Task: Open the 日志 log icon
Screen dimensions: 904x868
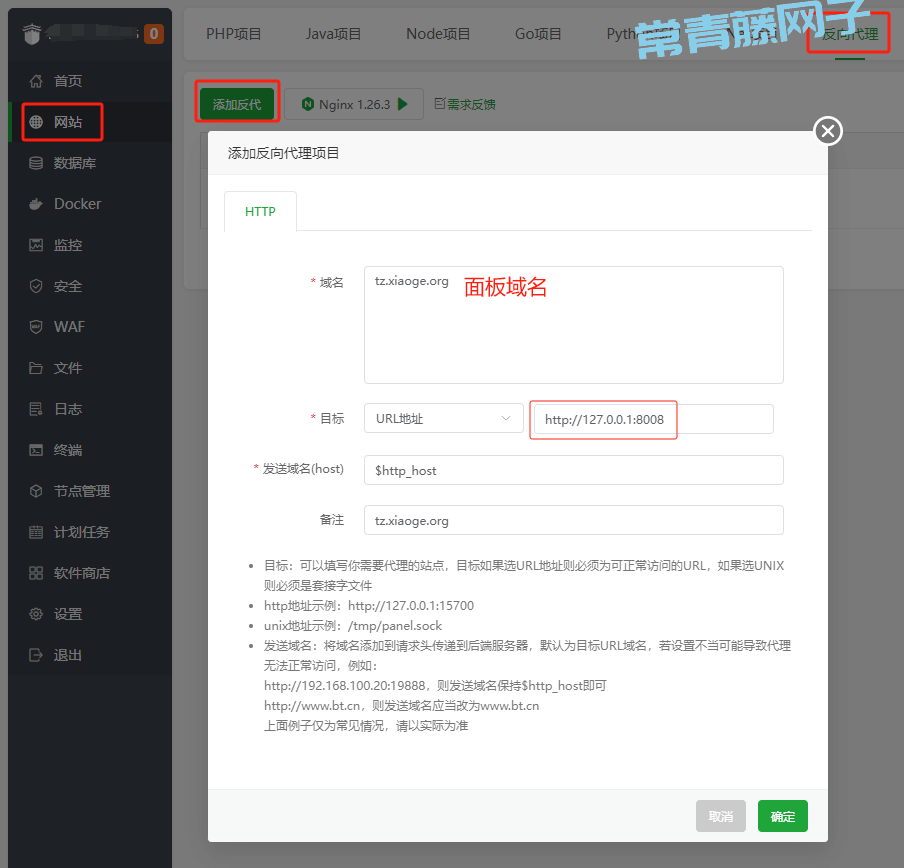Action: point(36,409)
